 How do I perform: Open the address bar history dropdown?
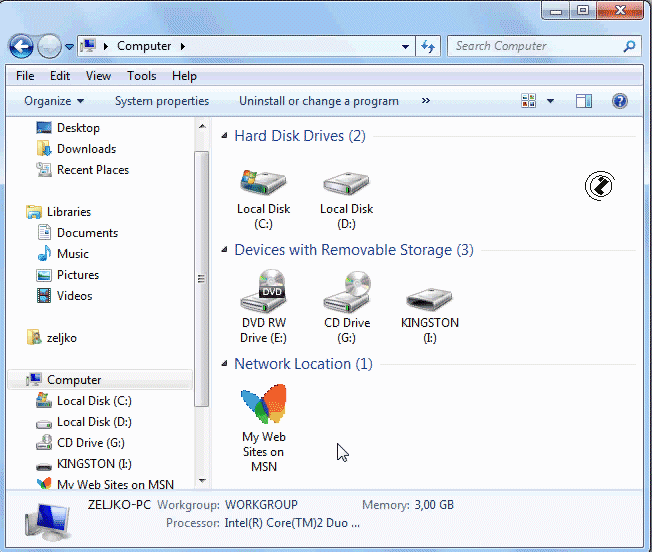pyautogui.click(x=405, y=46)
